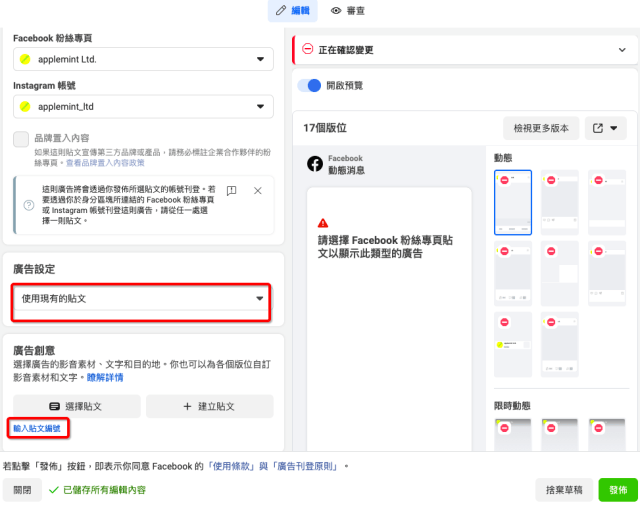Viewport: 640px width, 505px height.
Task: Click the 關閉 button
Action: (x=22, y=490)
